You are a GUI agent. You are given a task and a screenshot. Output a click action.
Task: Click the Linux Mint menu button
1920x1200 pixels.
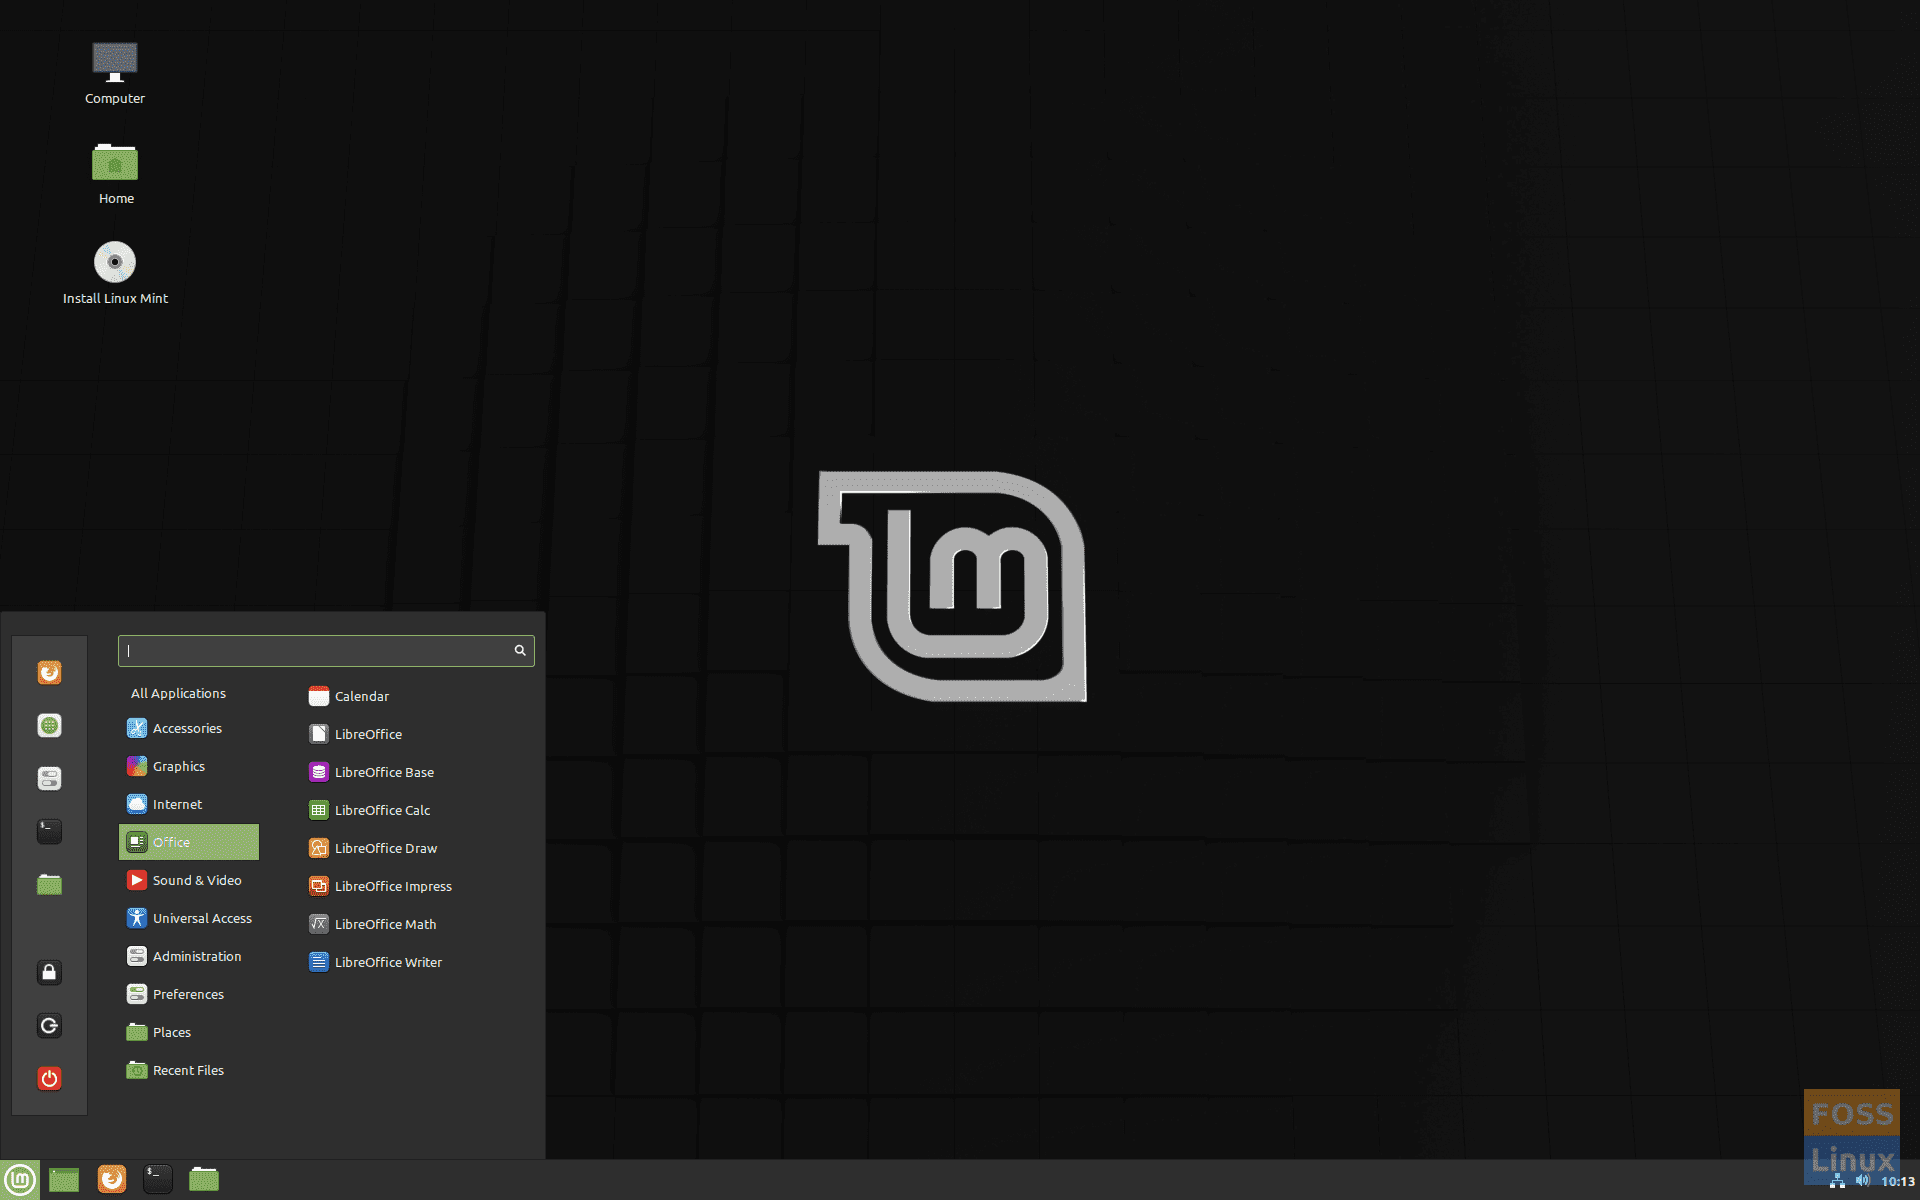[20, 1180]
